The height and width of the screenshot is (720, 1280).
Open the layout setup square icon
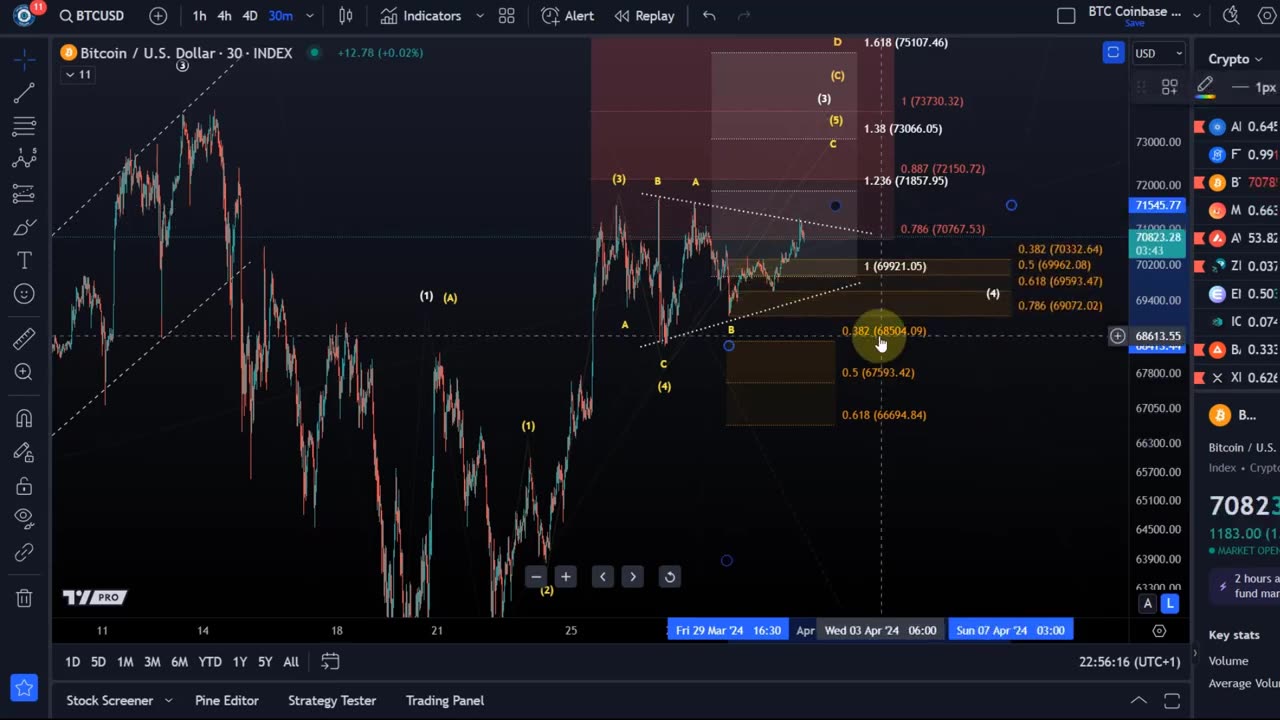(x=1066, y=16)
